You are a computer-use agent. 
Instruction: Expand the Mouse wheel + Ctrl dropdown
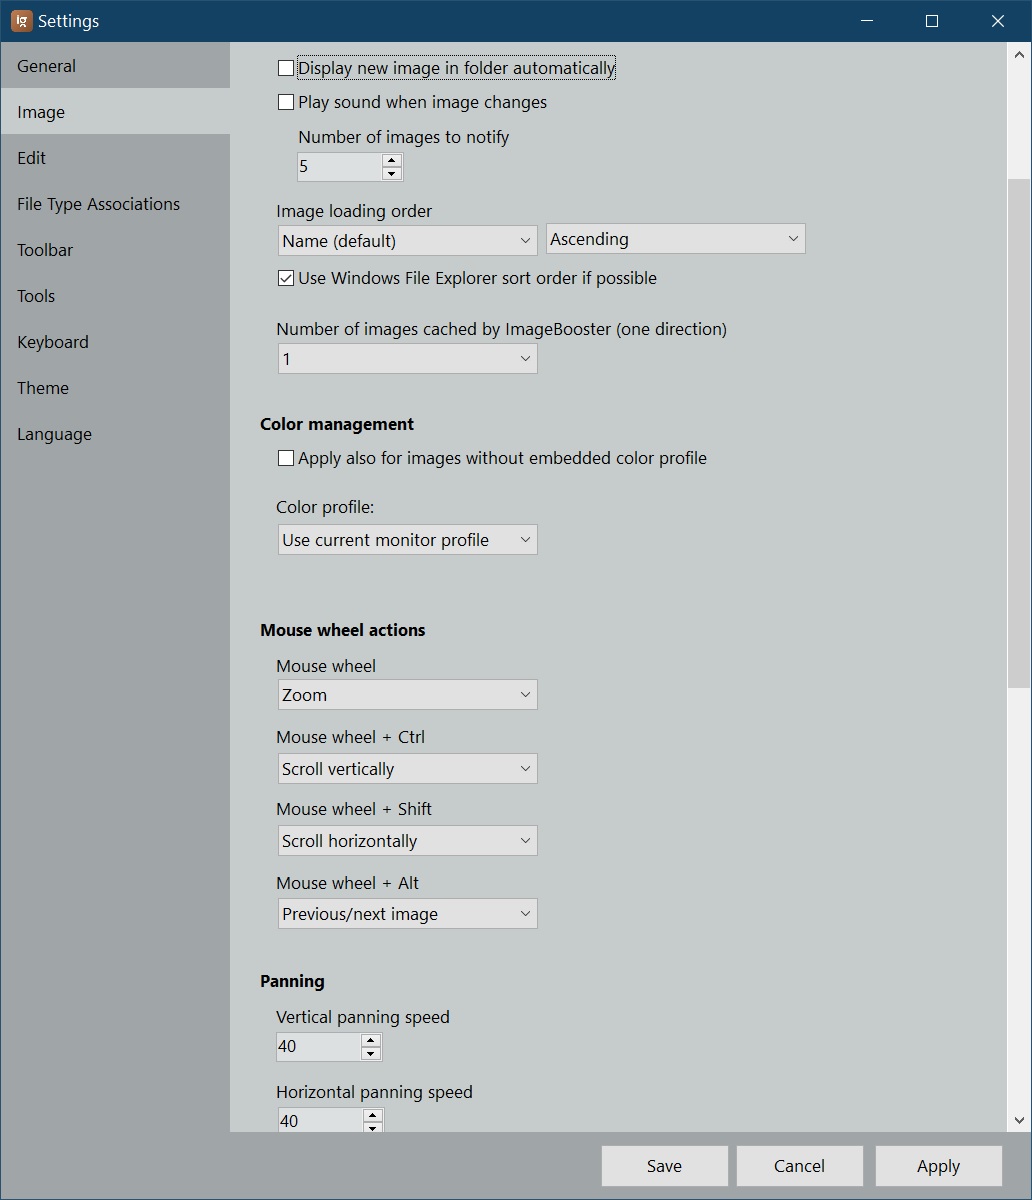[407, 769]
